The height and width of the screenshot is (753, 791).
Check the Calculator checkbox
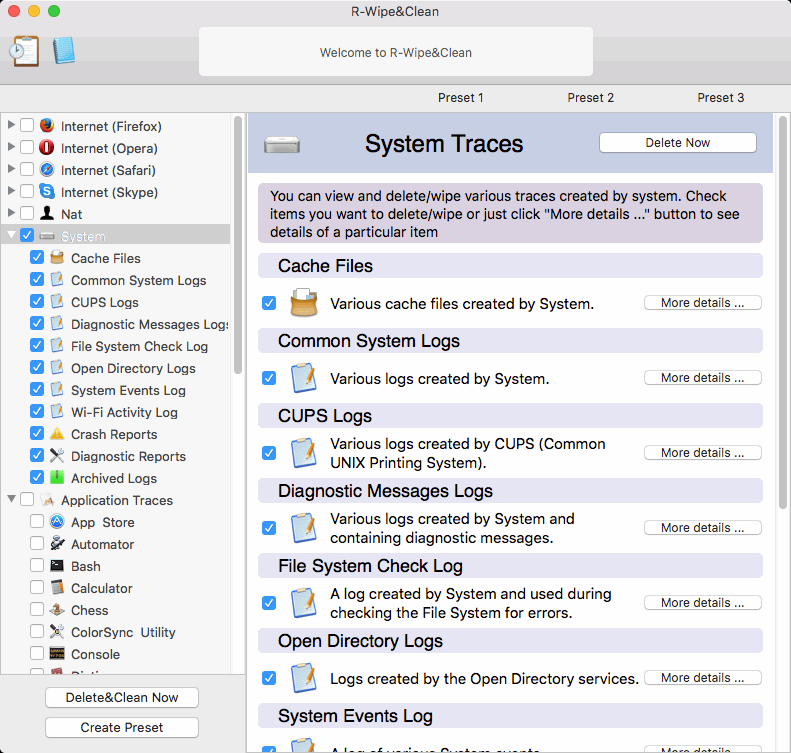click(x=37, y=587)
